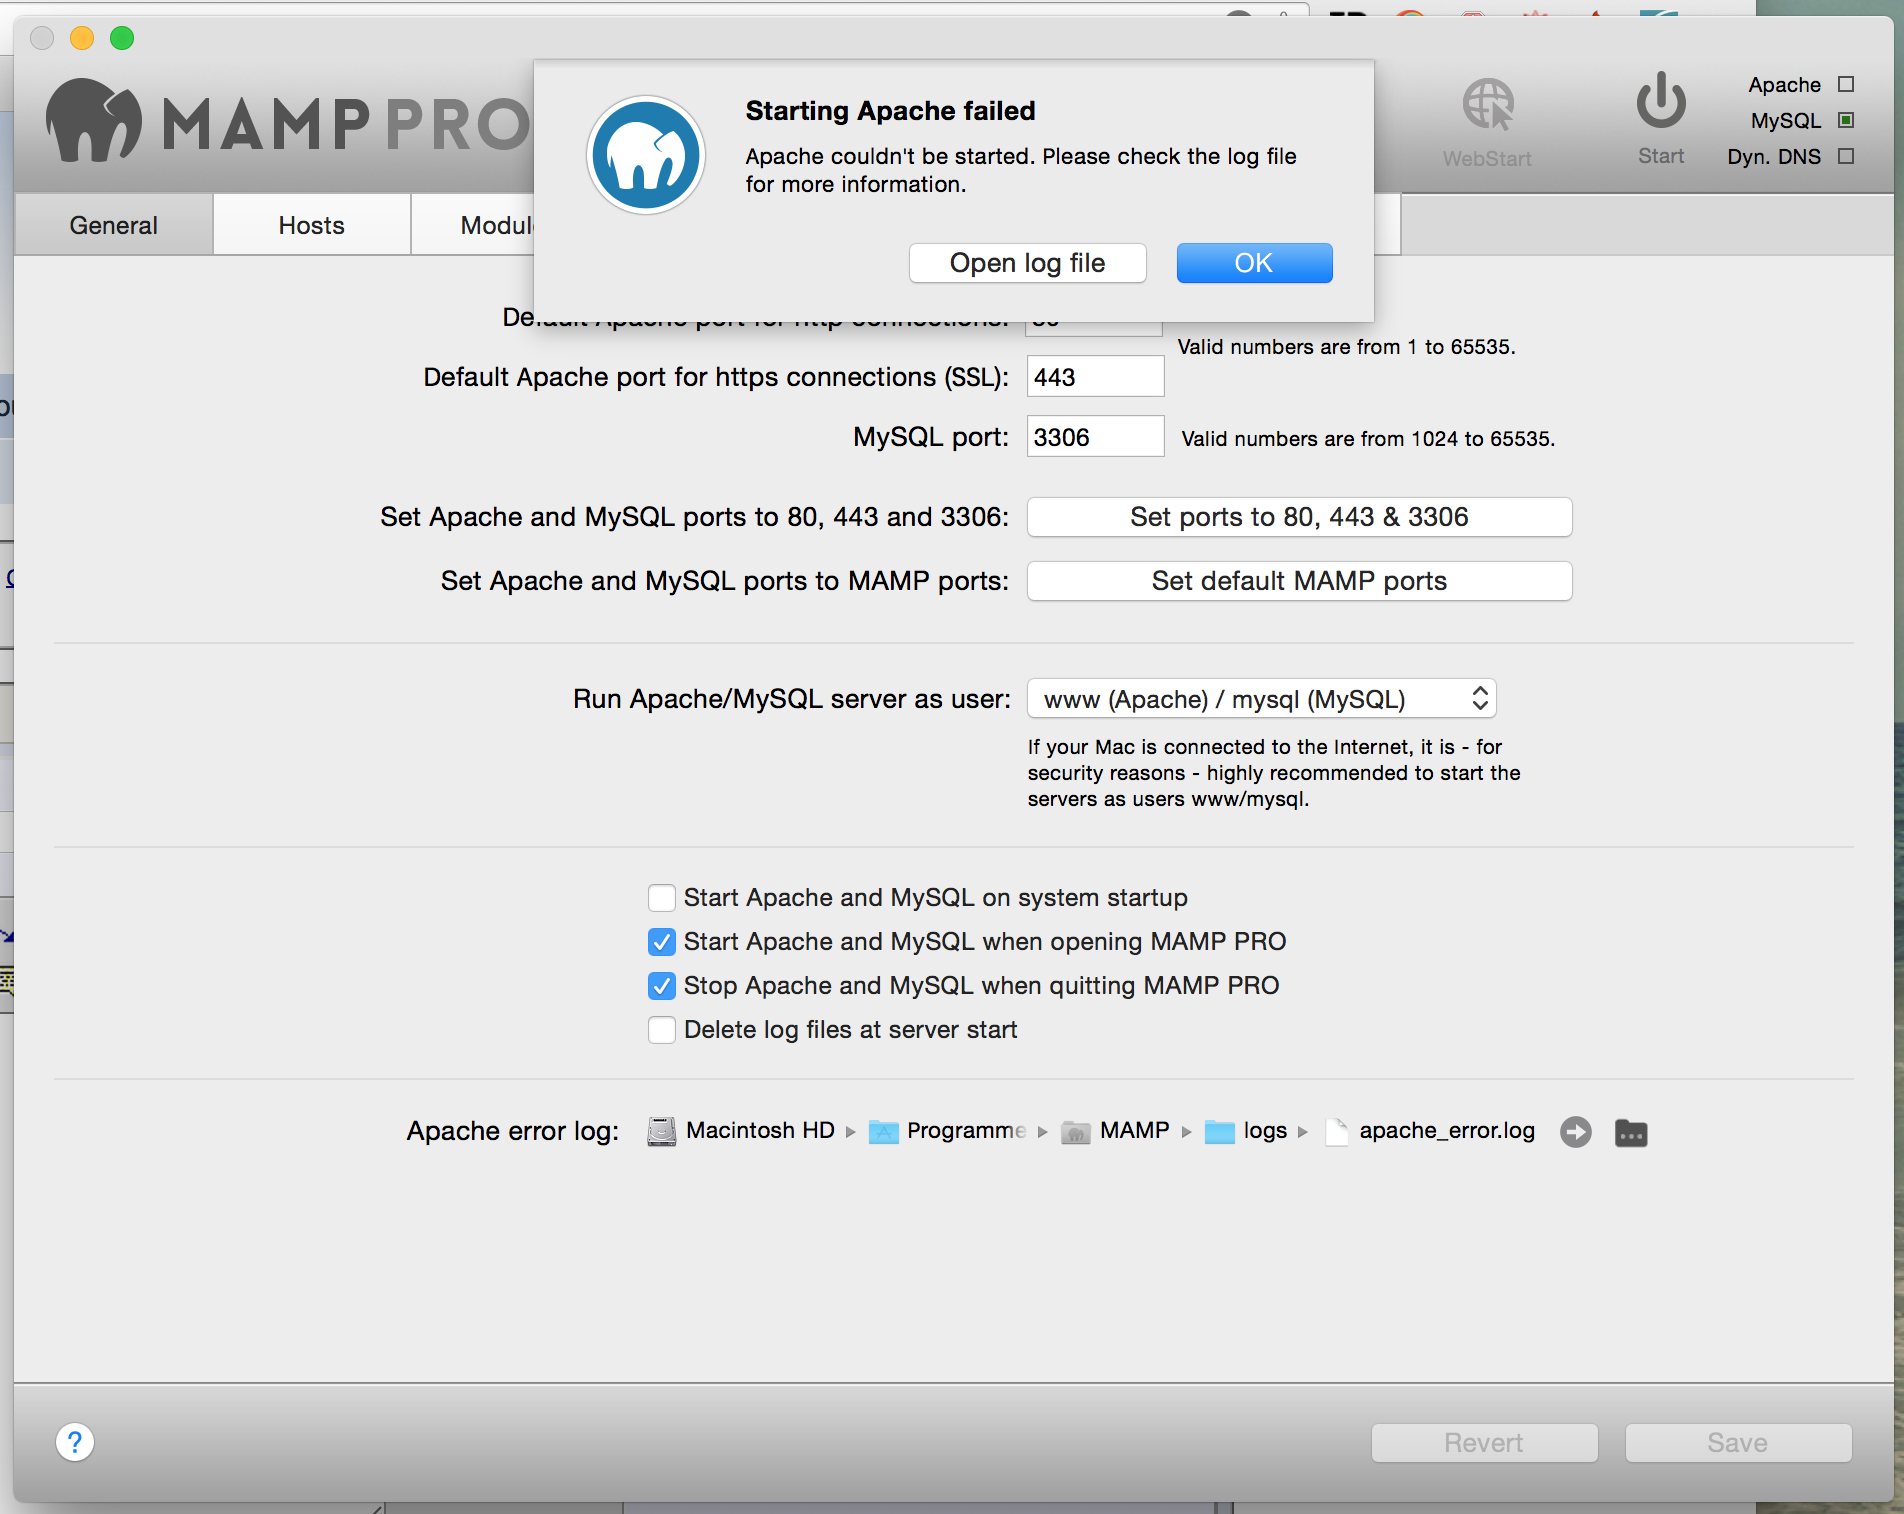Switch to the Hosts tab

312,225
